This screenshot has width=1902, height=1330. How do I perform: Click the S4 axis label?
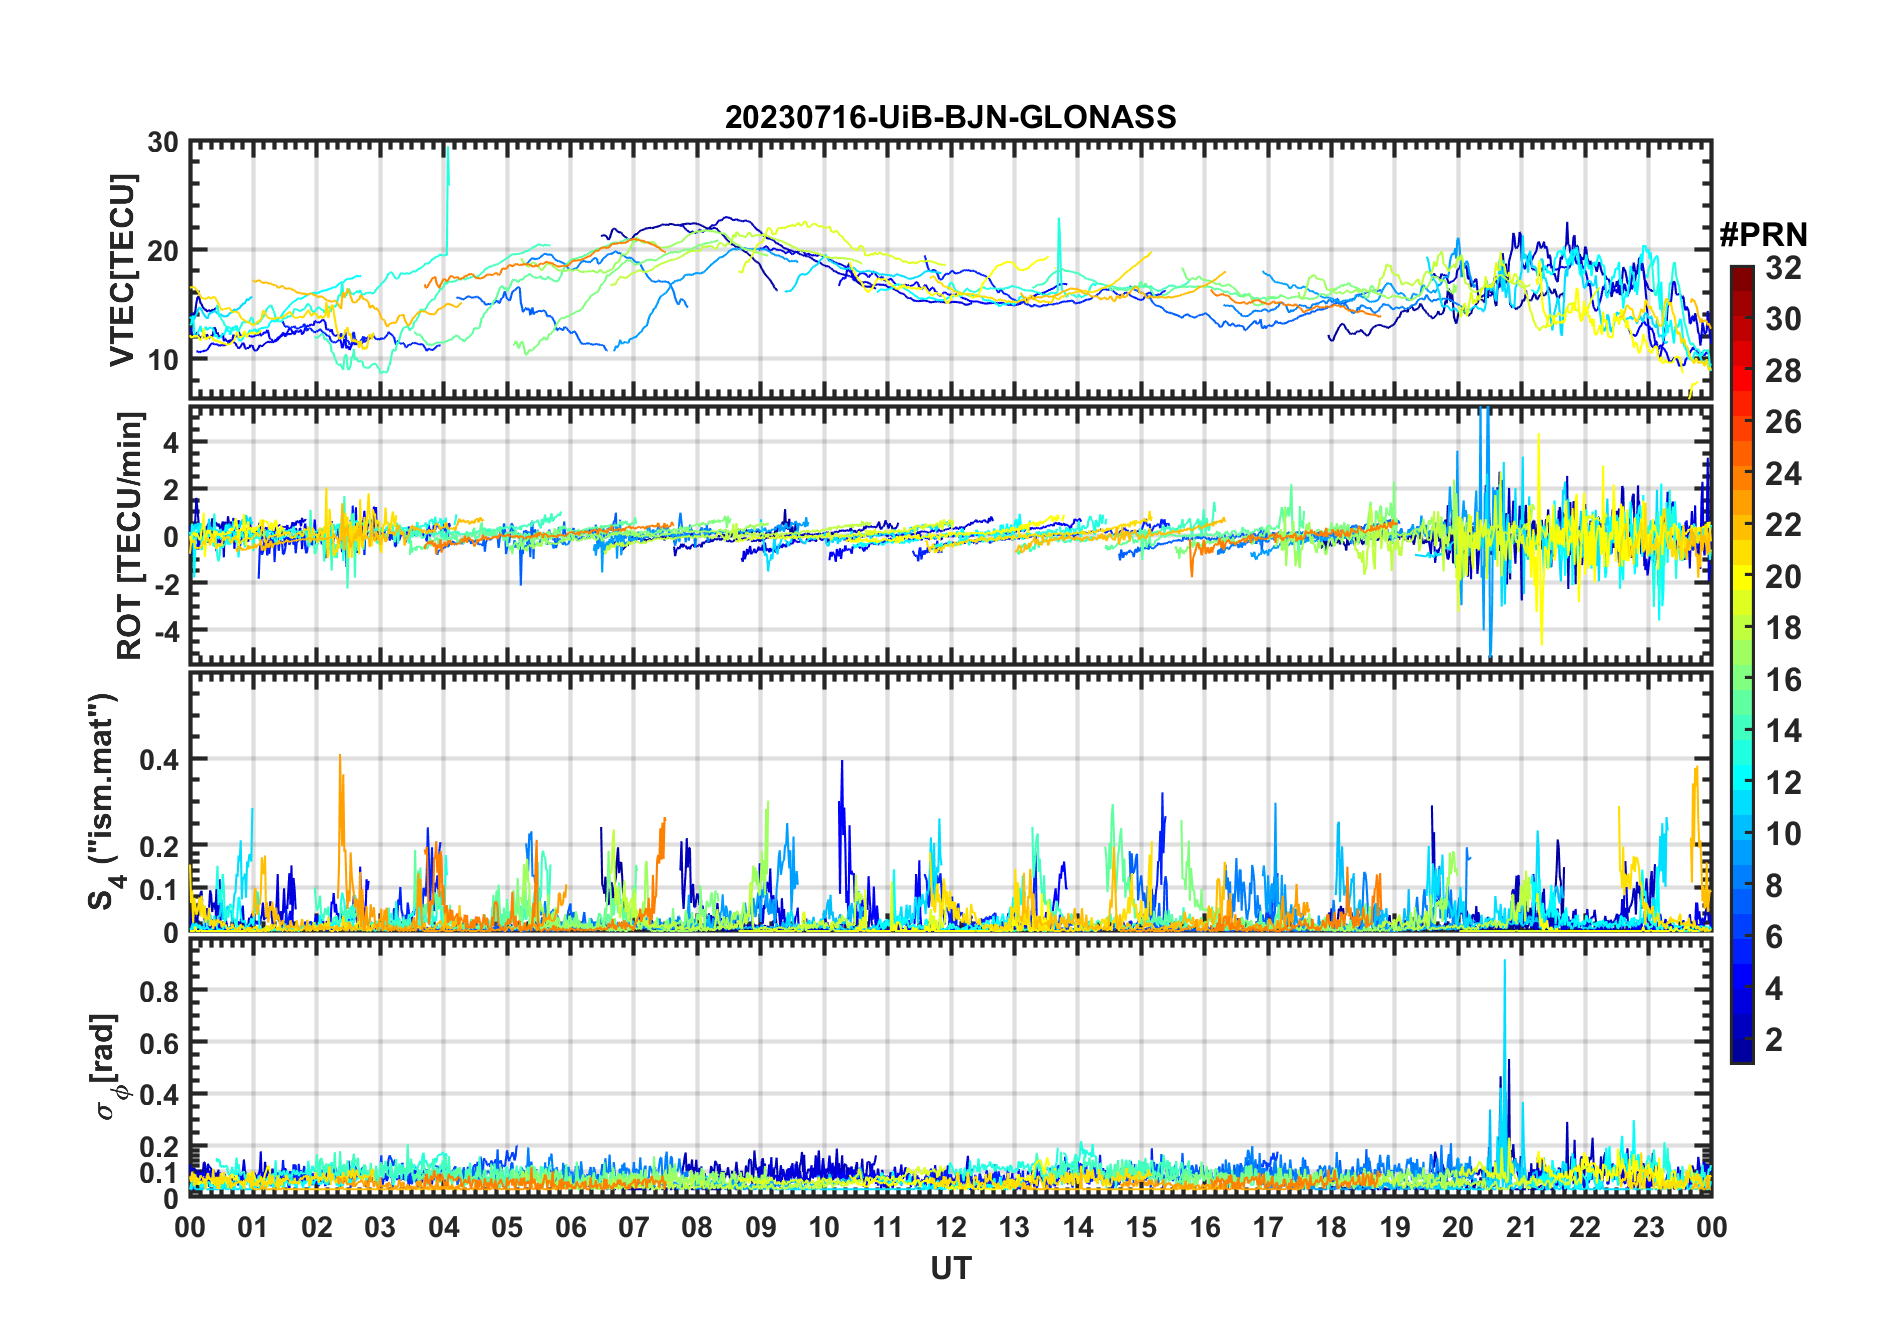[x=103, y=802]
